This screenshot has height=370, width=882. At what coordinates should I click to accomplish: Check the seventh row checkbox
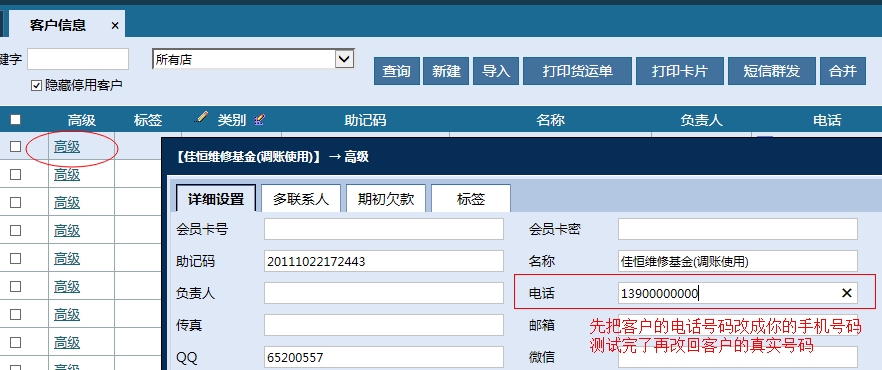16,314
